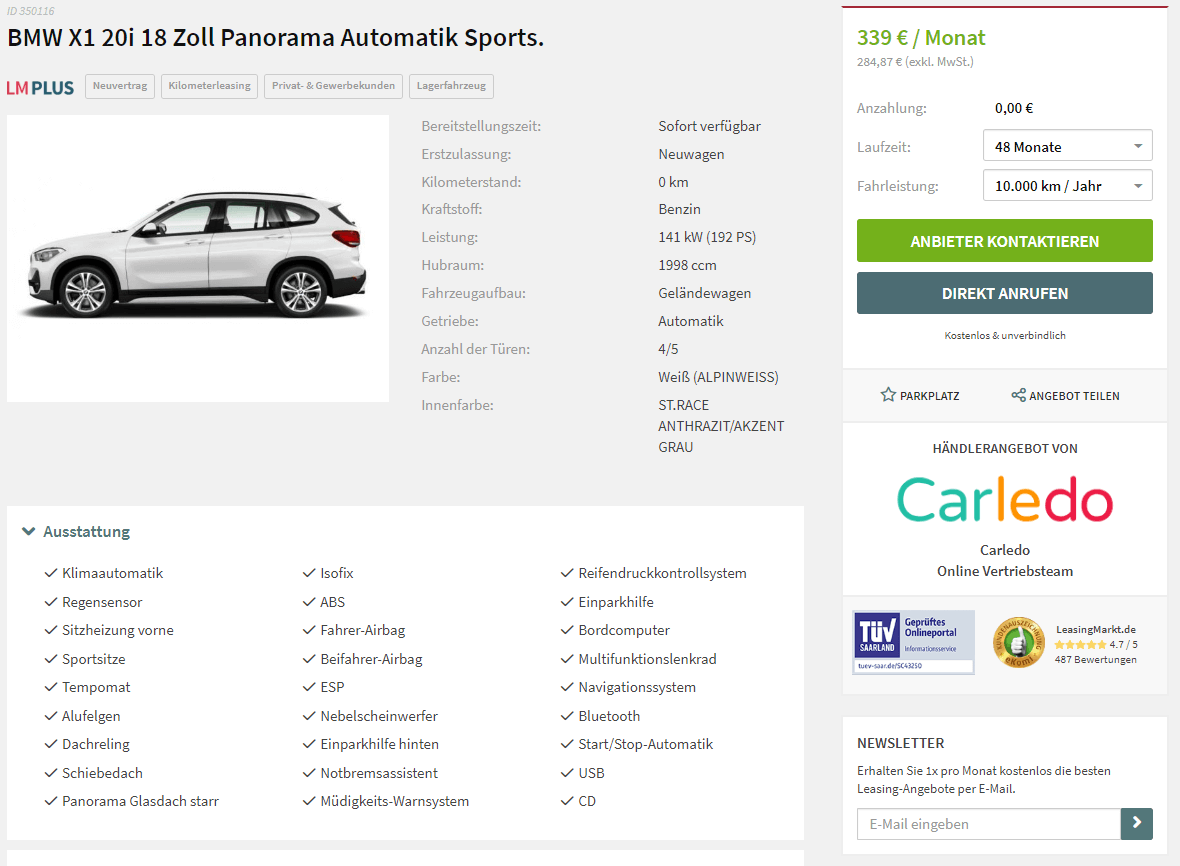Submit newsletter with the arrow button

(1136, 824)
